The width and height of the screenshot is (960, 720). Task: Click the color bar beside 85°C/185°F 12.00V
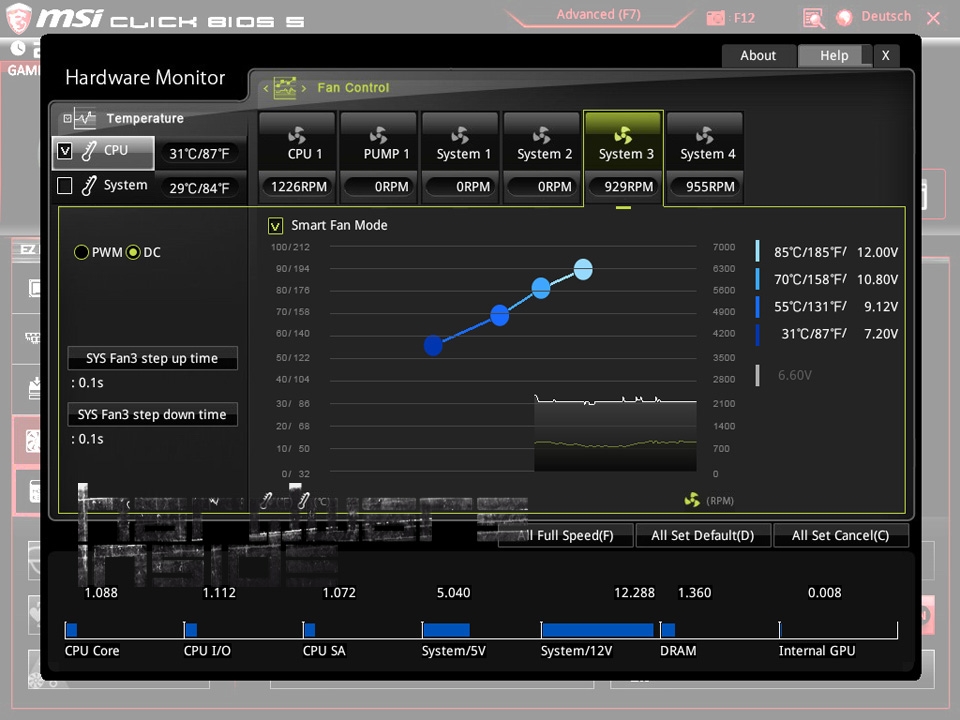click(x=758, y=252)
